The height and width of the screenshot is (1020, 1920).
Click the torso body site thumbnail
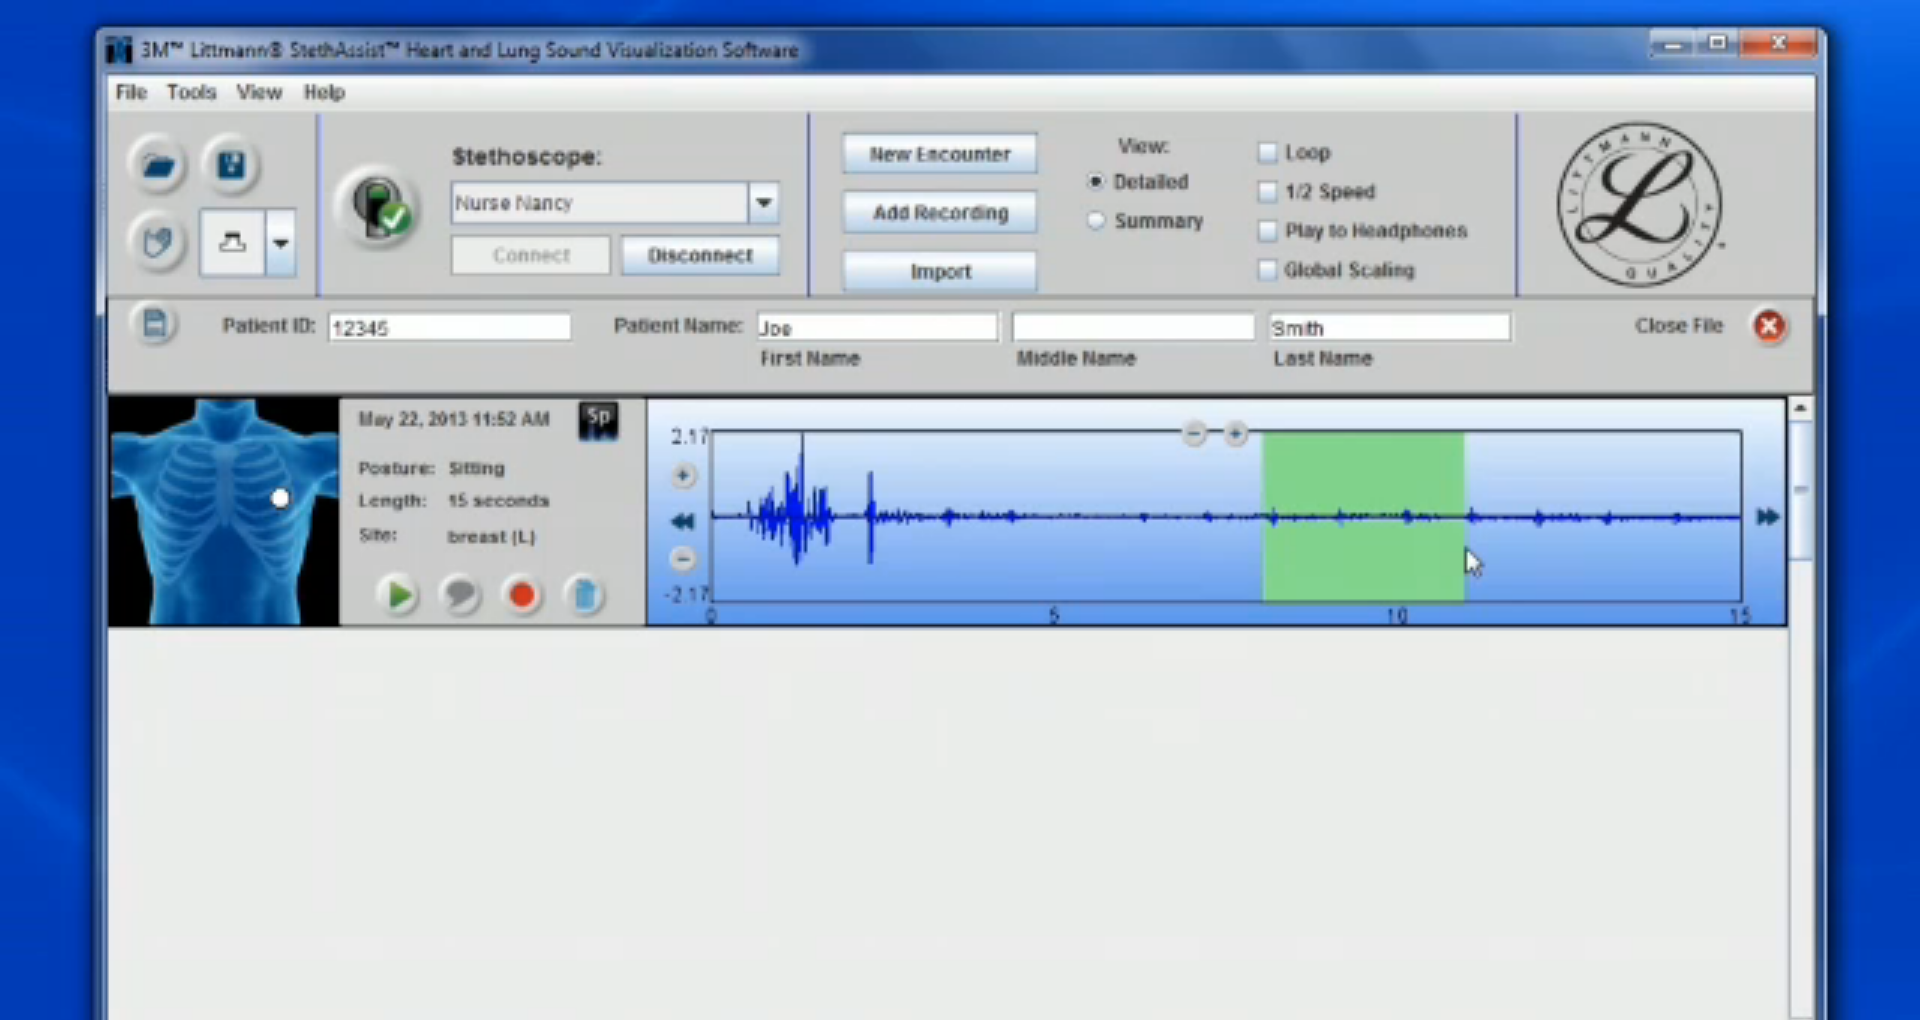[224, 512]
